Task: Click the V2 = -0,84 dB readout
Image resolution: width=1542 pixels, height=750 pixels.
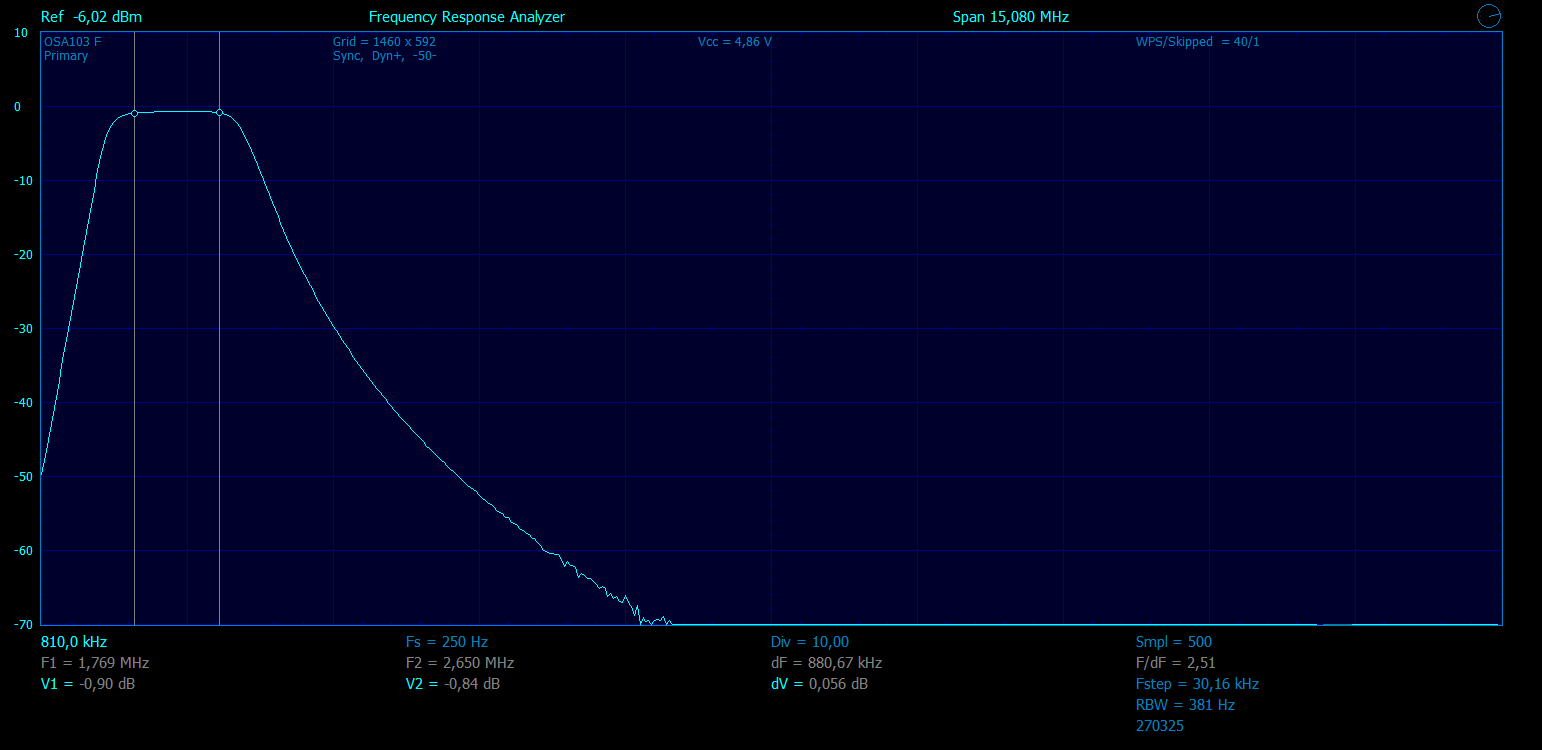Action: point(453,684)
